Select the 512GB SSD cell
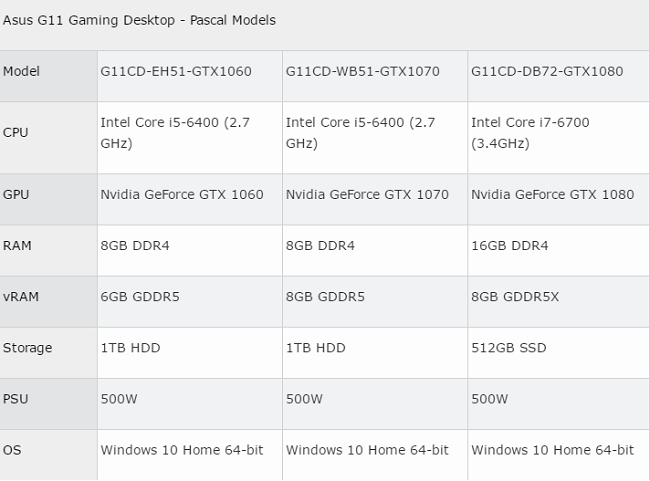Screen dimensions: 650x481 tap(509, 348)
